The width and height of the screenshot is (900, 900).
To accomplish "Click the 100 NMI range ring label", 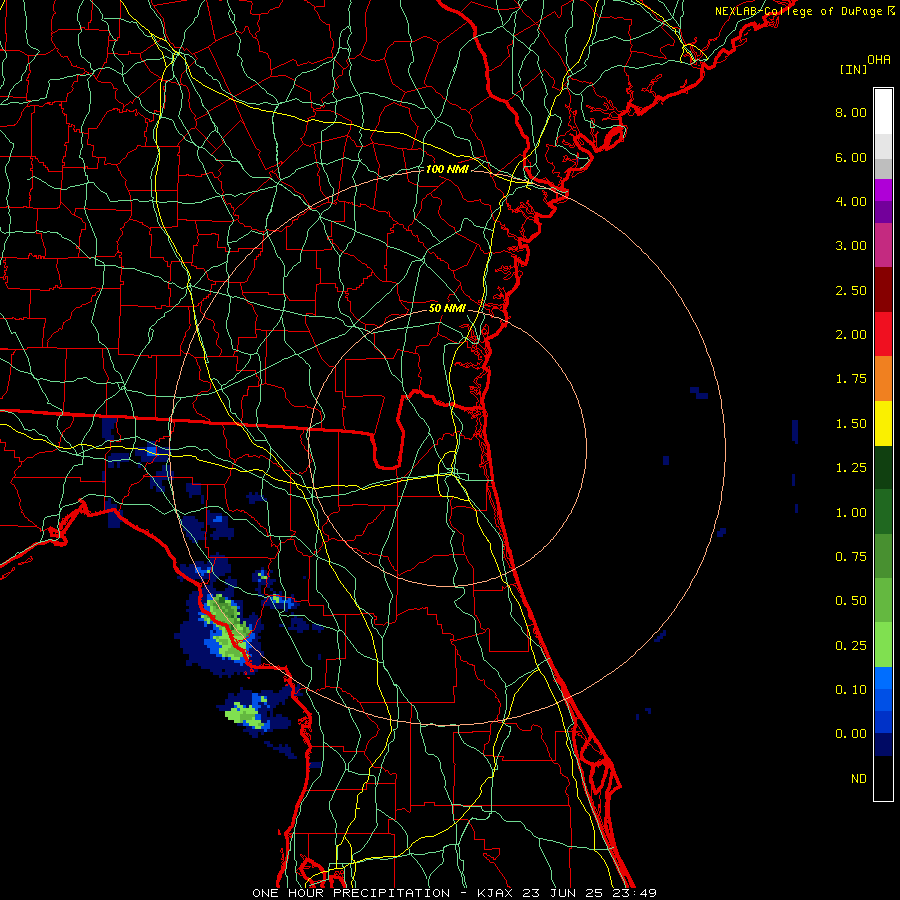I will pos(447,169).
